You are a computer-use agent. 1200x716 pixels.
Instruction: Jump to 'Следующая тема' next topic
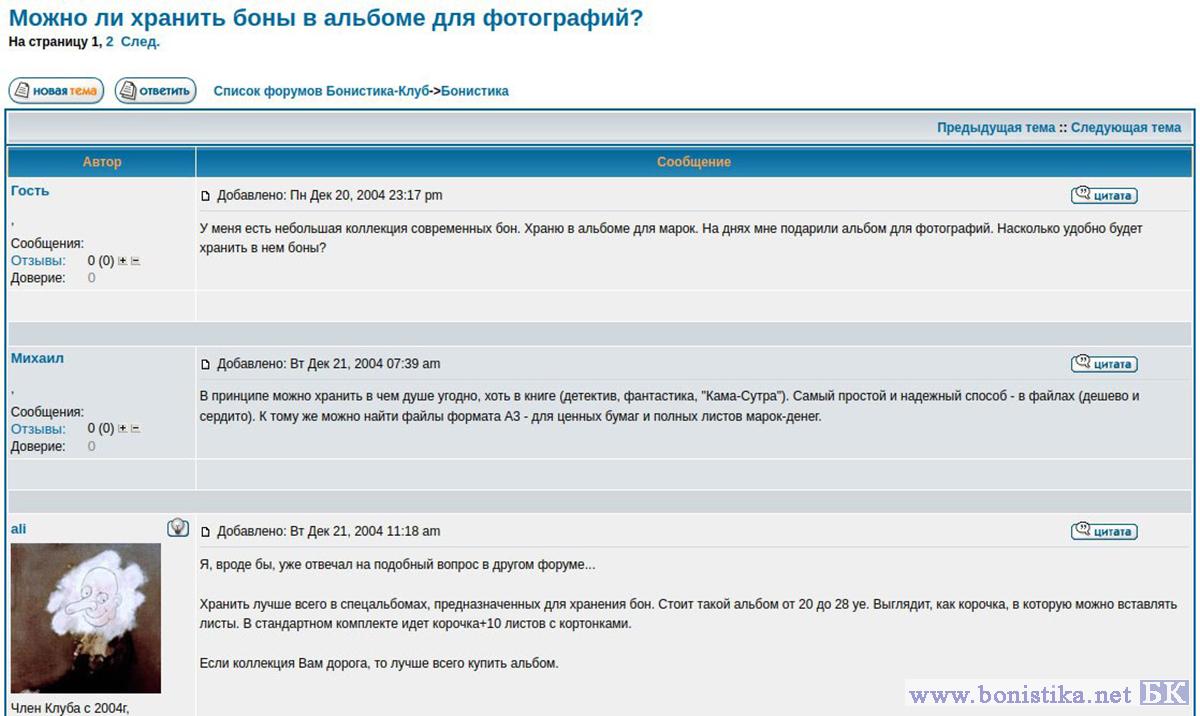pos(1125,128)
